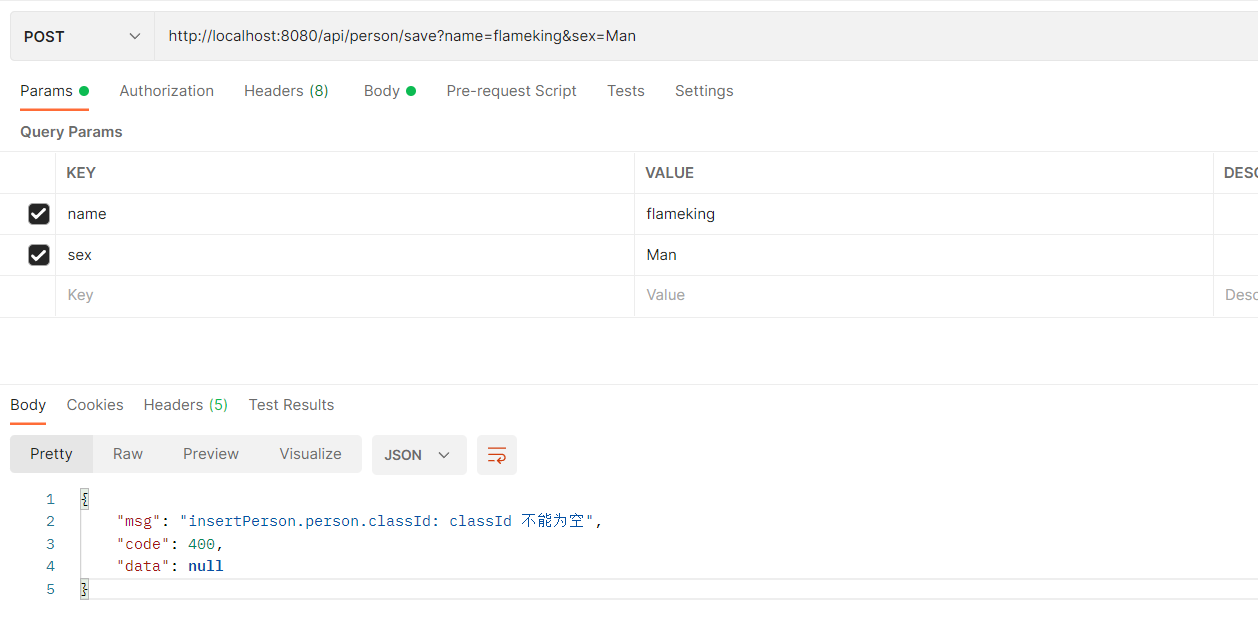The width and height of the screenshot is (1258, 634).
Task: Click the VALUE column header
Action: pyautogui.click(x=669, y=173)
